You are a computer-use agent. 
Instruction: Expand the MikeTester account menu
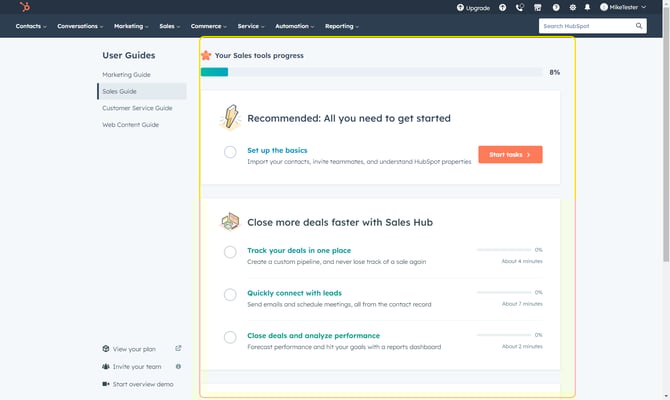(623, 7)
